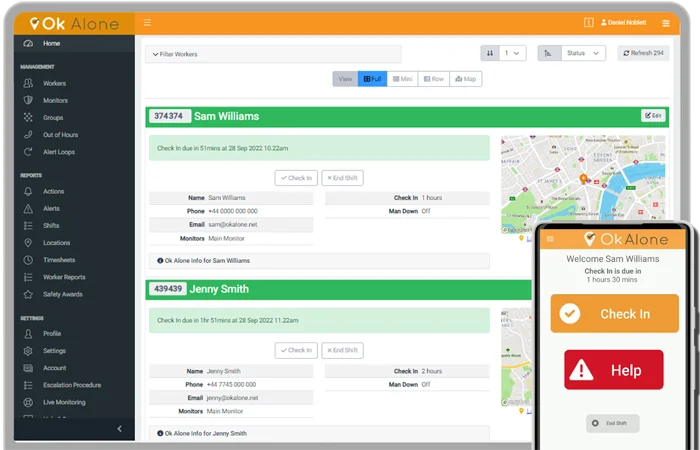Image resolution: width=700 pixels, height=450 pixels.
Task: Open the sort number dropdown showing 1
Action: [x=512, y=53]
